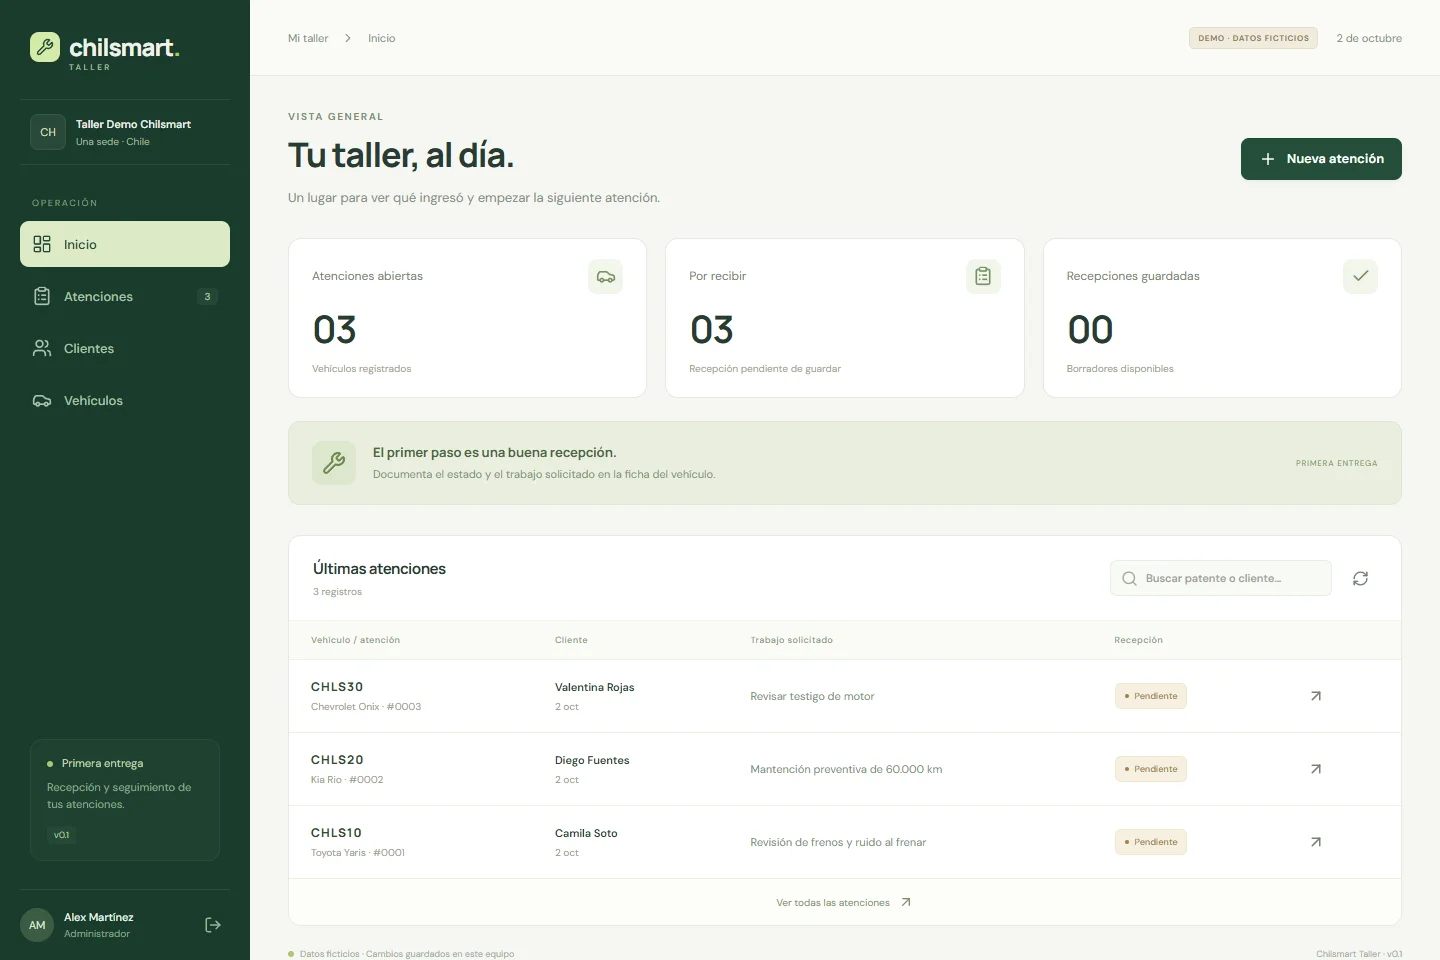The height and width of the screenshot is (960, 1440).
Task: Open Clientes in the sidebar
Action: (x=125, y=348)
